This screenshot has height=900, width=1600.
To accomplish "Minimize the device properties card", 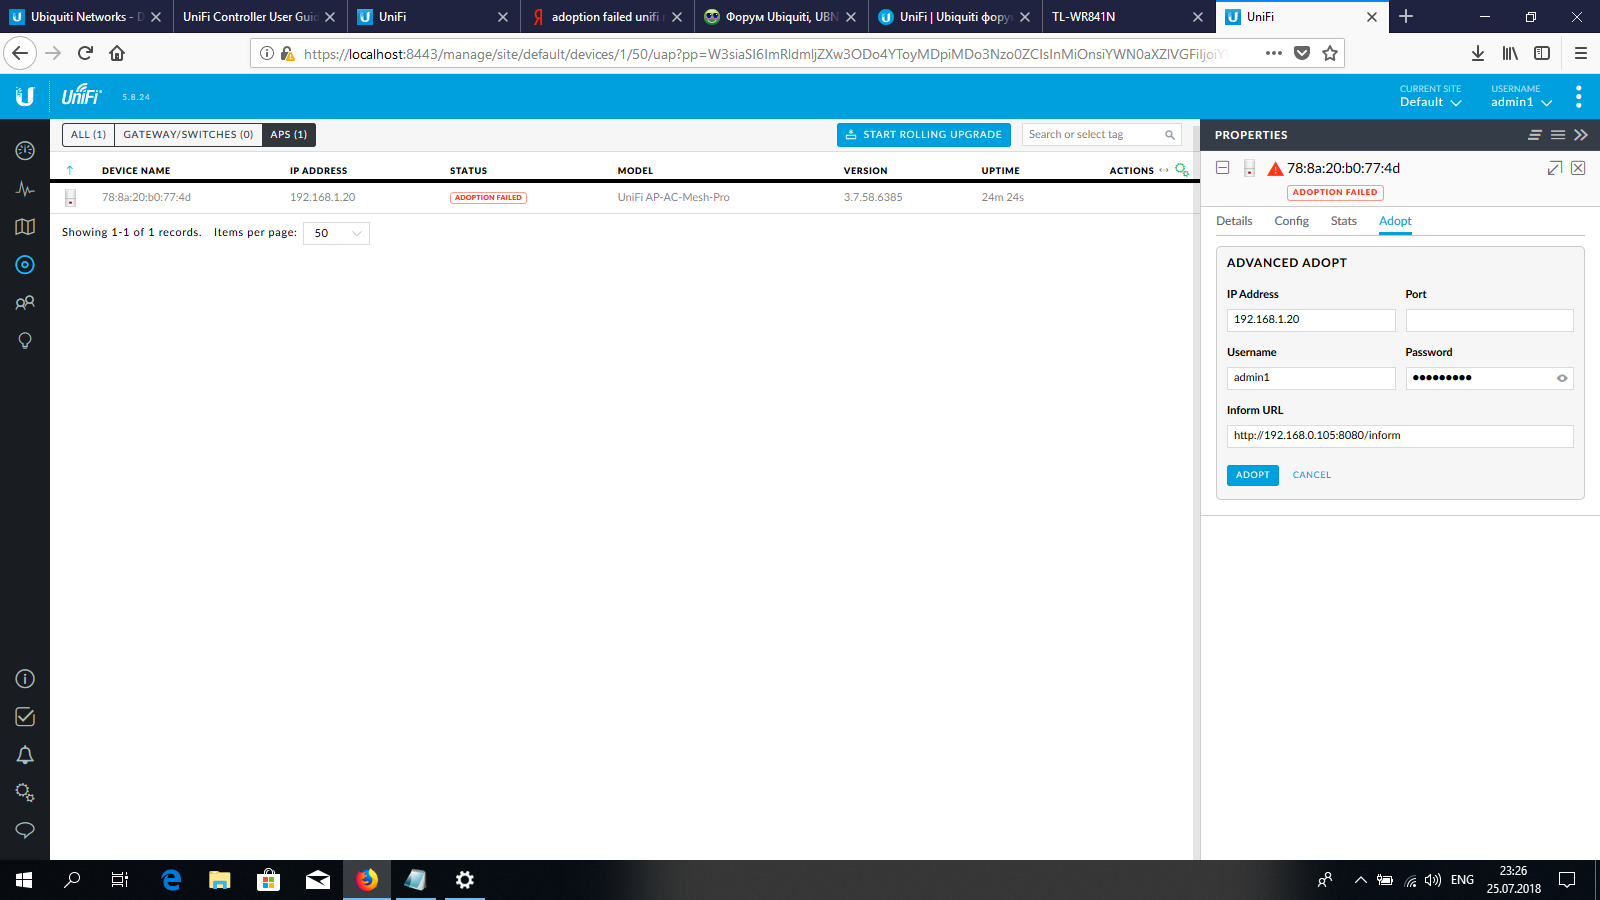I will tap(1223, 168).
